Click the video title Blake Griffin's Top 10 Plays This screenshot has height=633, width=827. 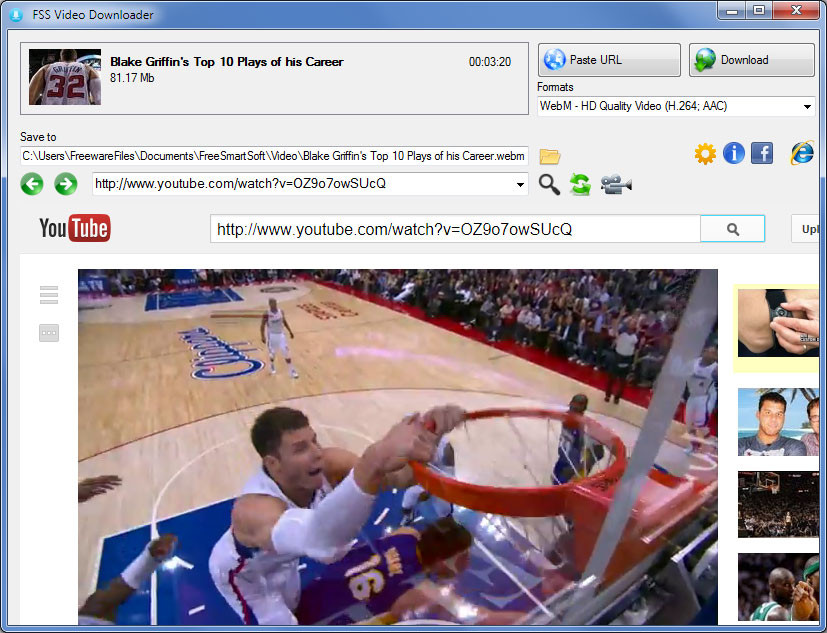point(227,62)
